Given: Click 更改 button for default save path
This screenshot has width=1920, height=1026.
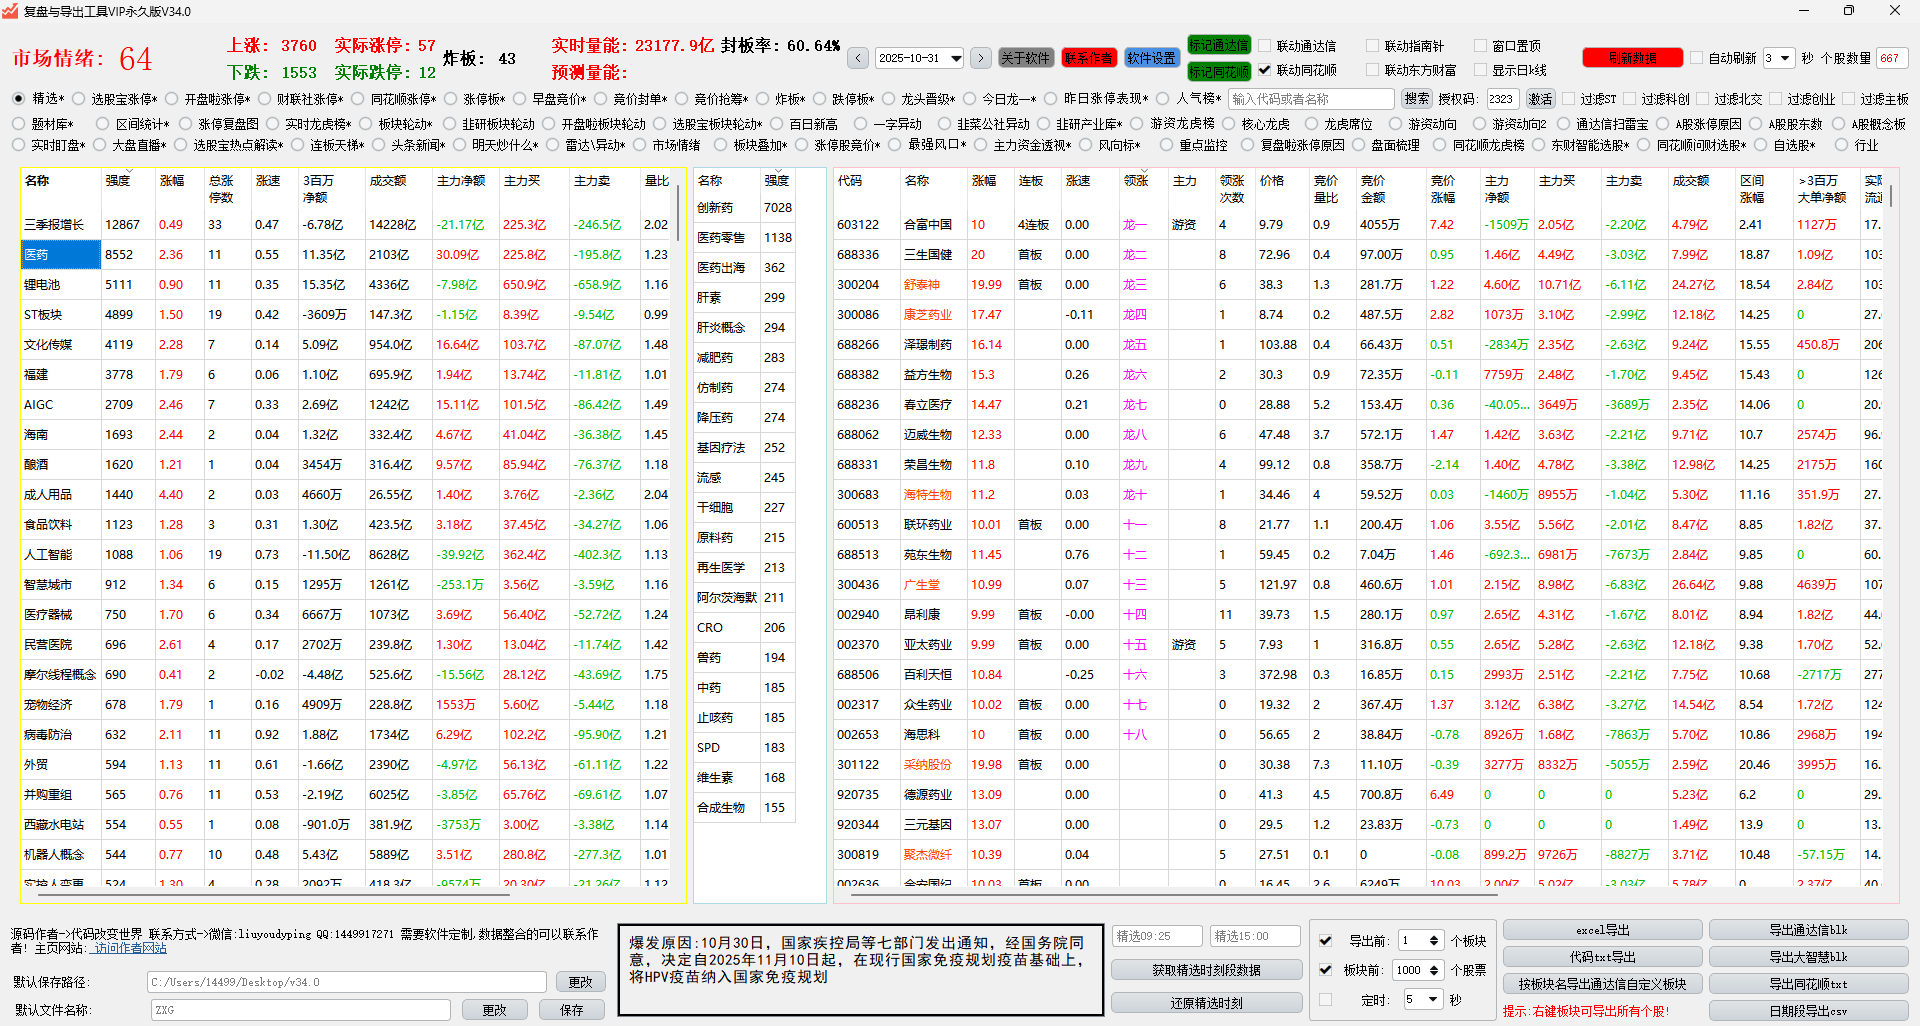Looking at the screenshot, I should click(580, 982).
